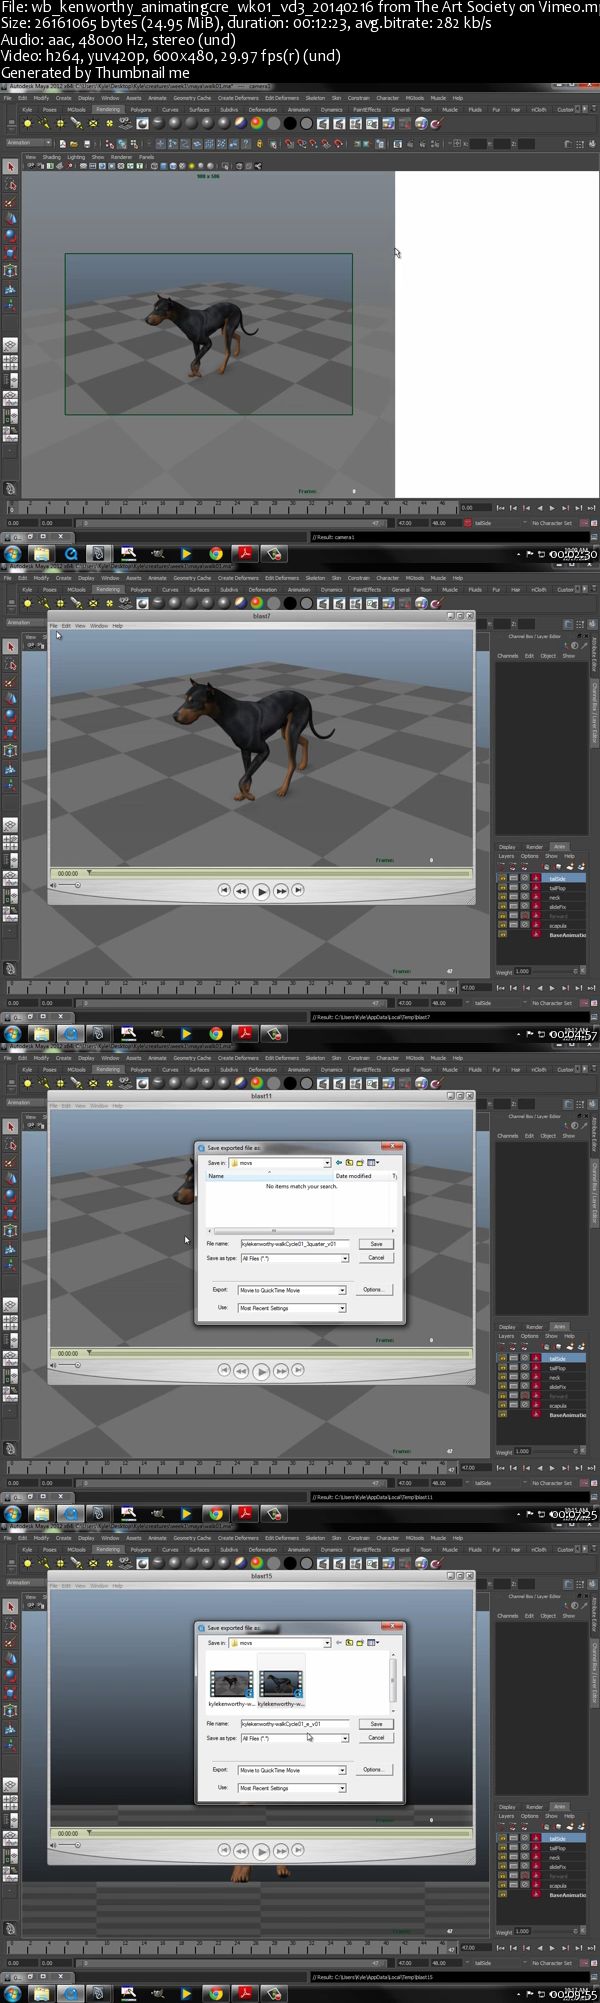Viewport: 600px width, 2003px height.
Task: Open Attribute Editor side tab beside blast7 player
Action: 594,653
